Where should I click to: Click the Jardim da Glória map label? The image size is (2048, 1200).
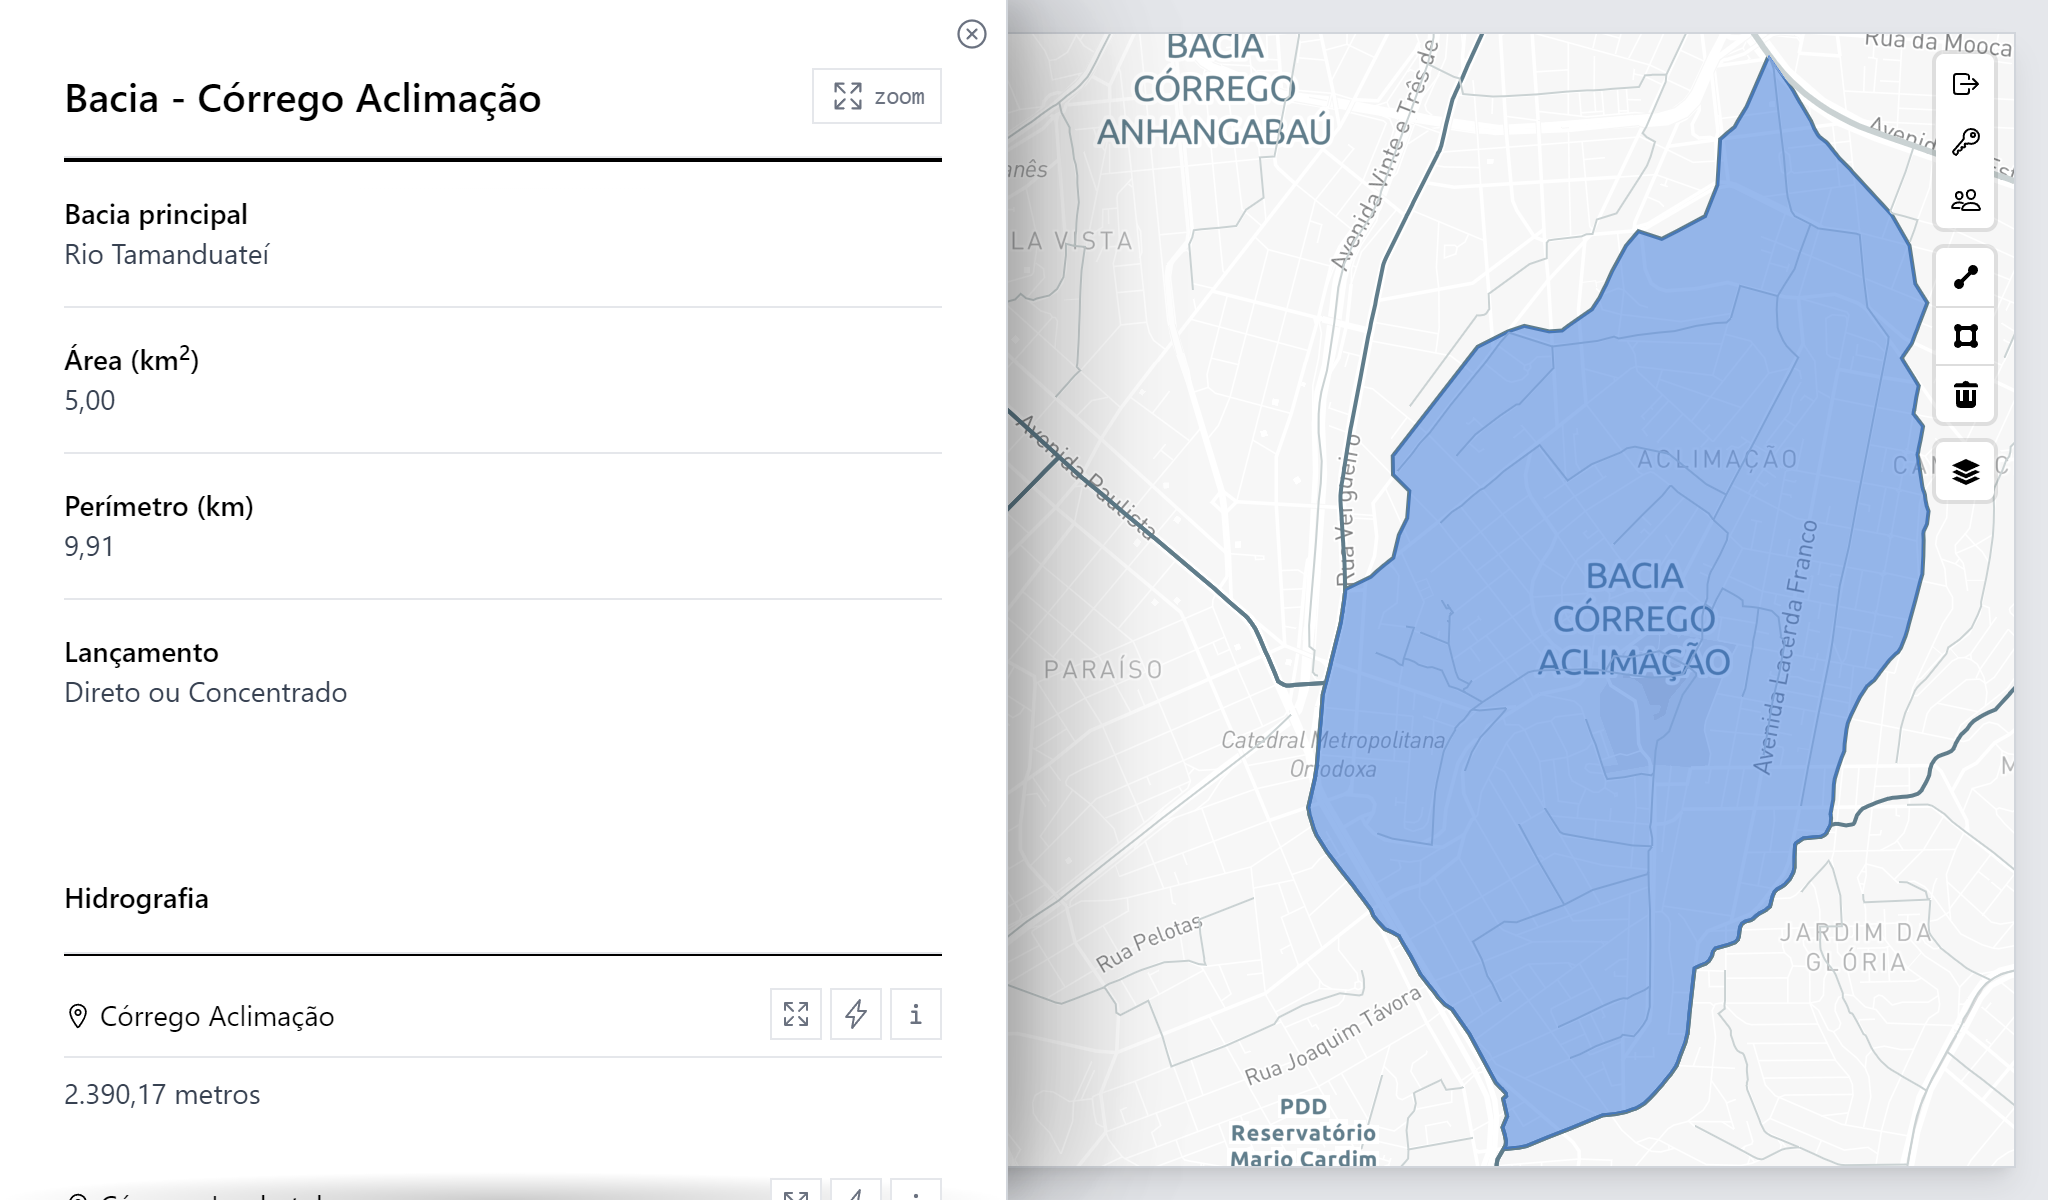1856,947
